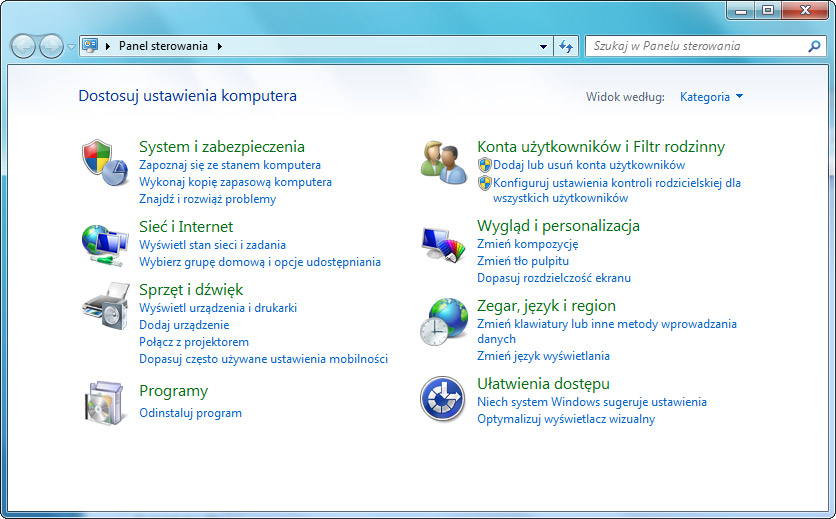Open Wybierz grupę domową i opcje udostępniania
Image resolution: width=836 pixels, height=519 pixels.
[x=260, y=262]
